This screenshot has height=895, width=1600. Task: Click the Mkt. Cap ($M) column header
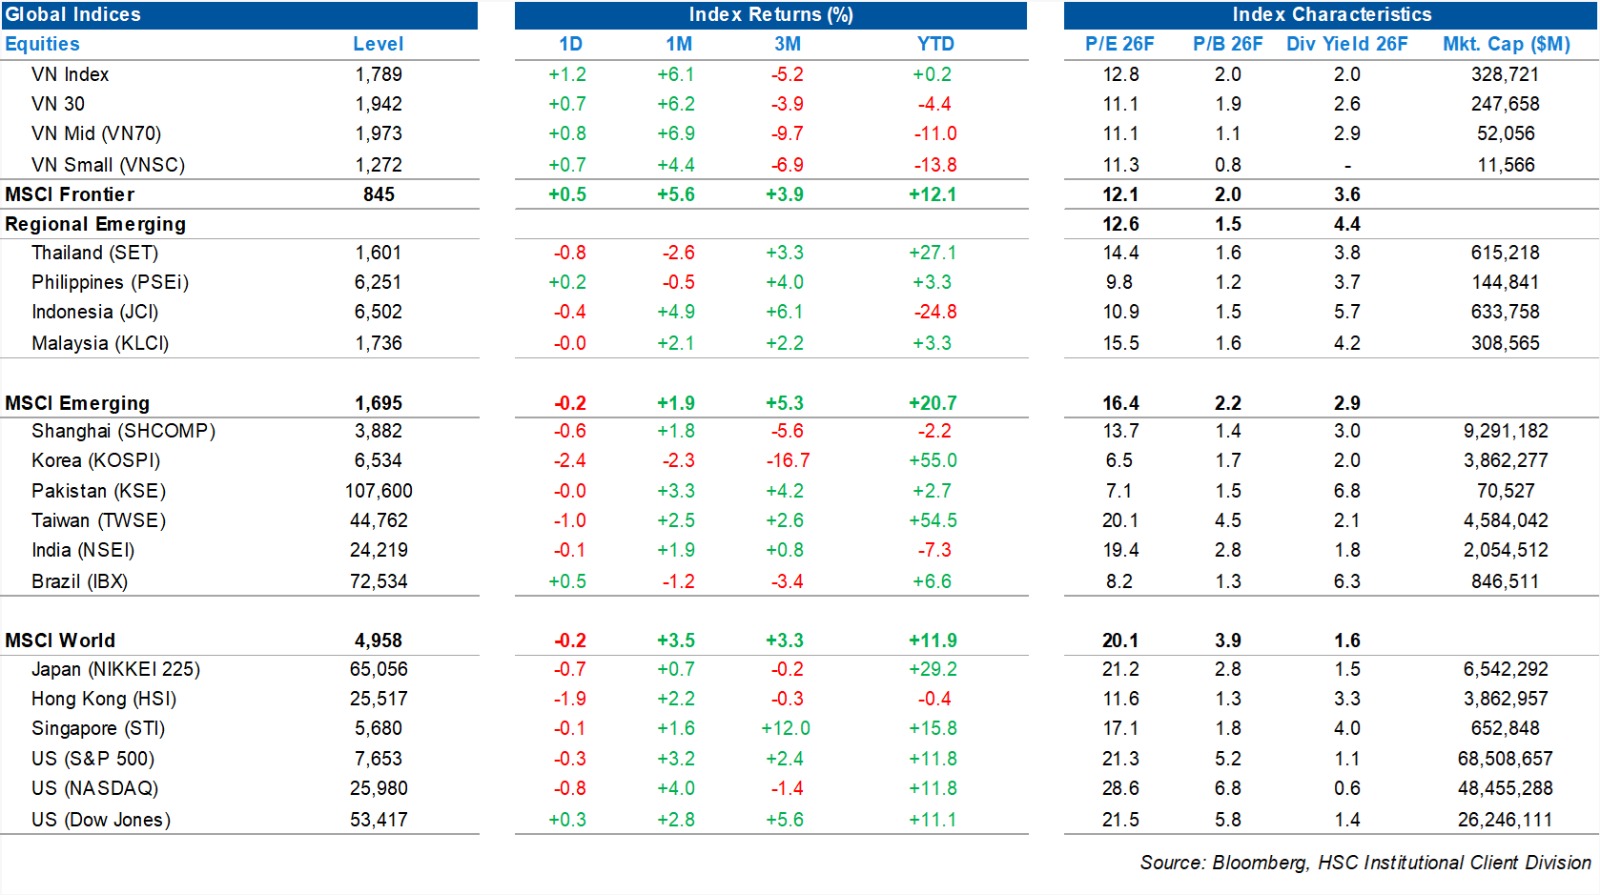coord(1506,44)
